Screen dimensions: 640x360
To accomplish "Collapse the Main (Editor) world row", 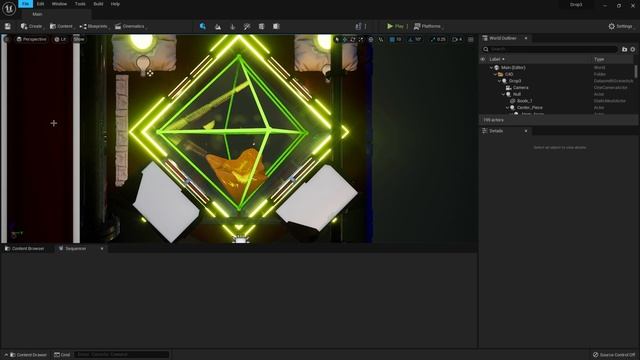I will tap(491, 68).
